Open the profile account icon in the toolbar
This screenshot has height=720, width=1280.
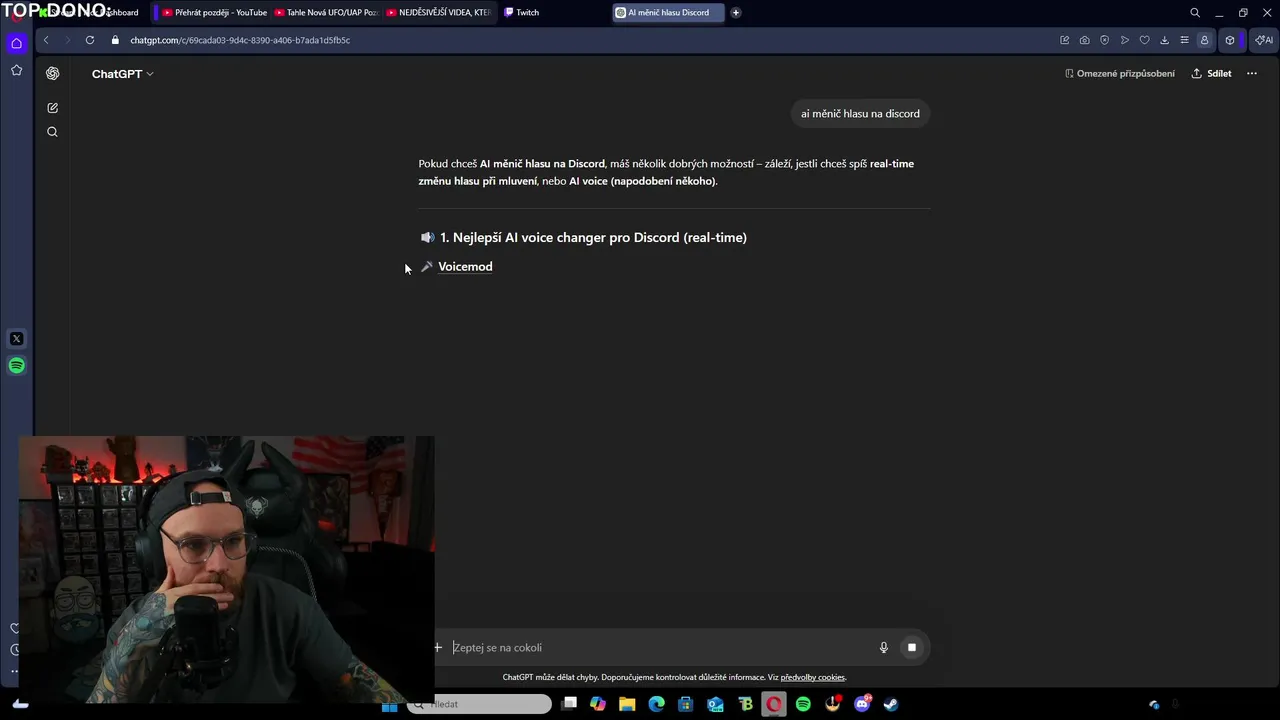[x=1204, y=40]
